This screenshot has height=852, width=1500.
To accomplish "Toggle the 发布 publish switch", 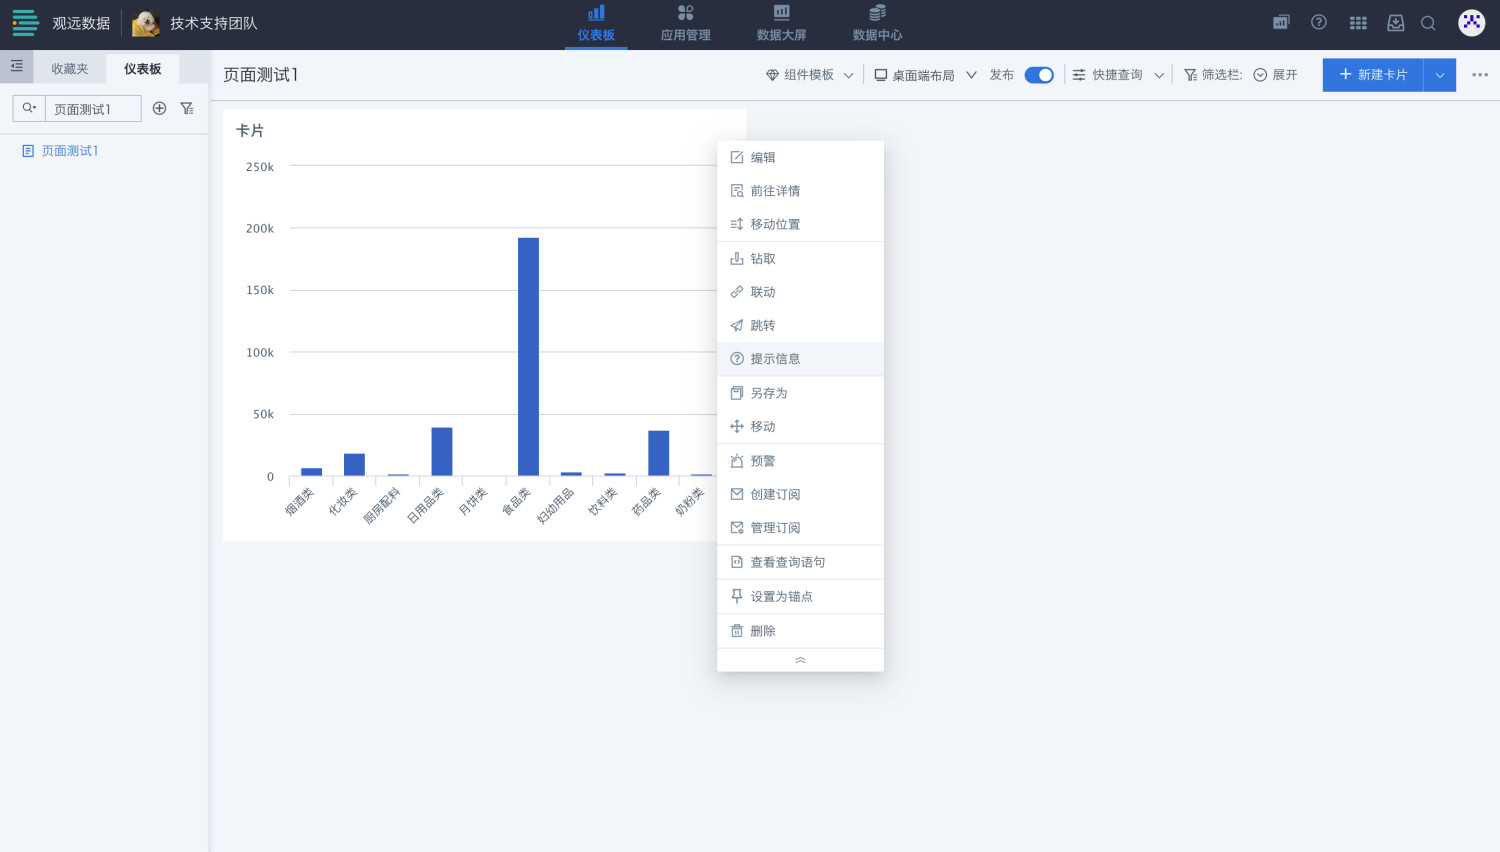I will (1039, 75).
